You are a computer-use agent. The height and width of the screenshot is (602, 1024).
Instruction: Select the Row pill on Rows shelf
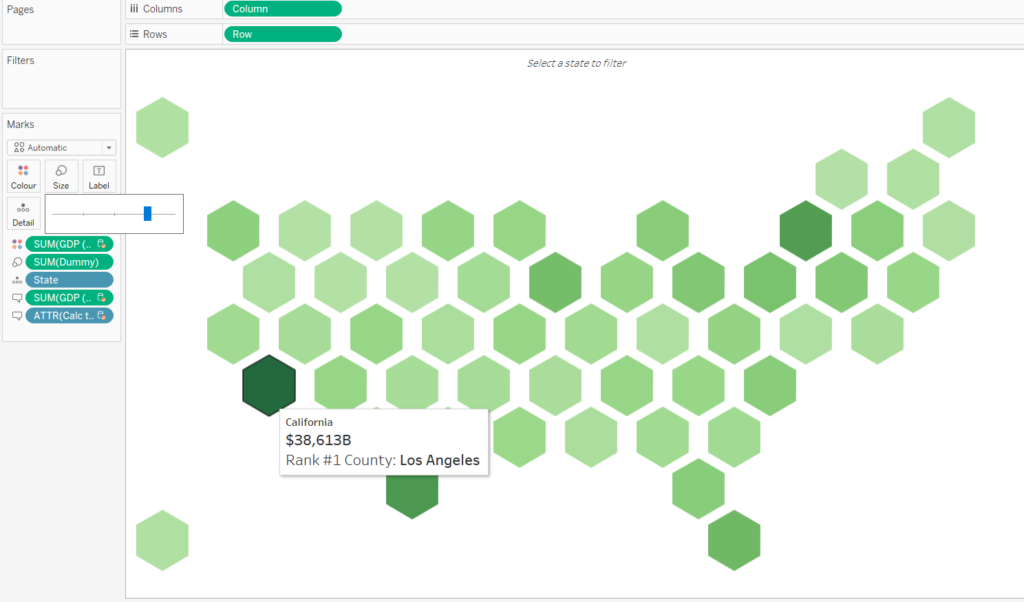(x=283, y=34)
